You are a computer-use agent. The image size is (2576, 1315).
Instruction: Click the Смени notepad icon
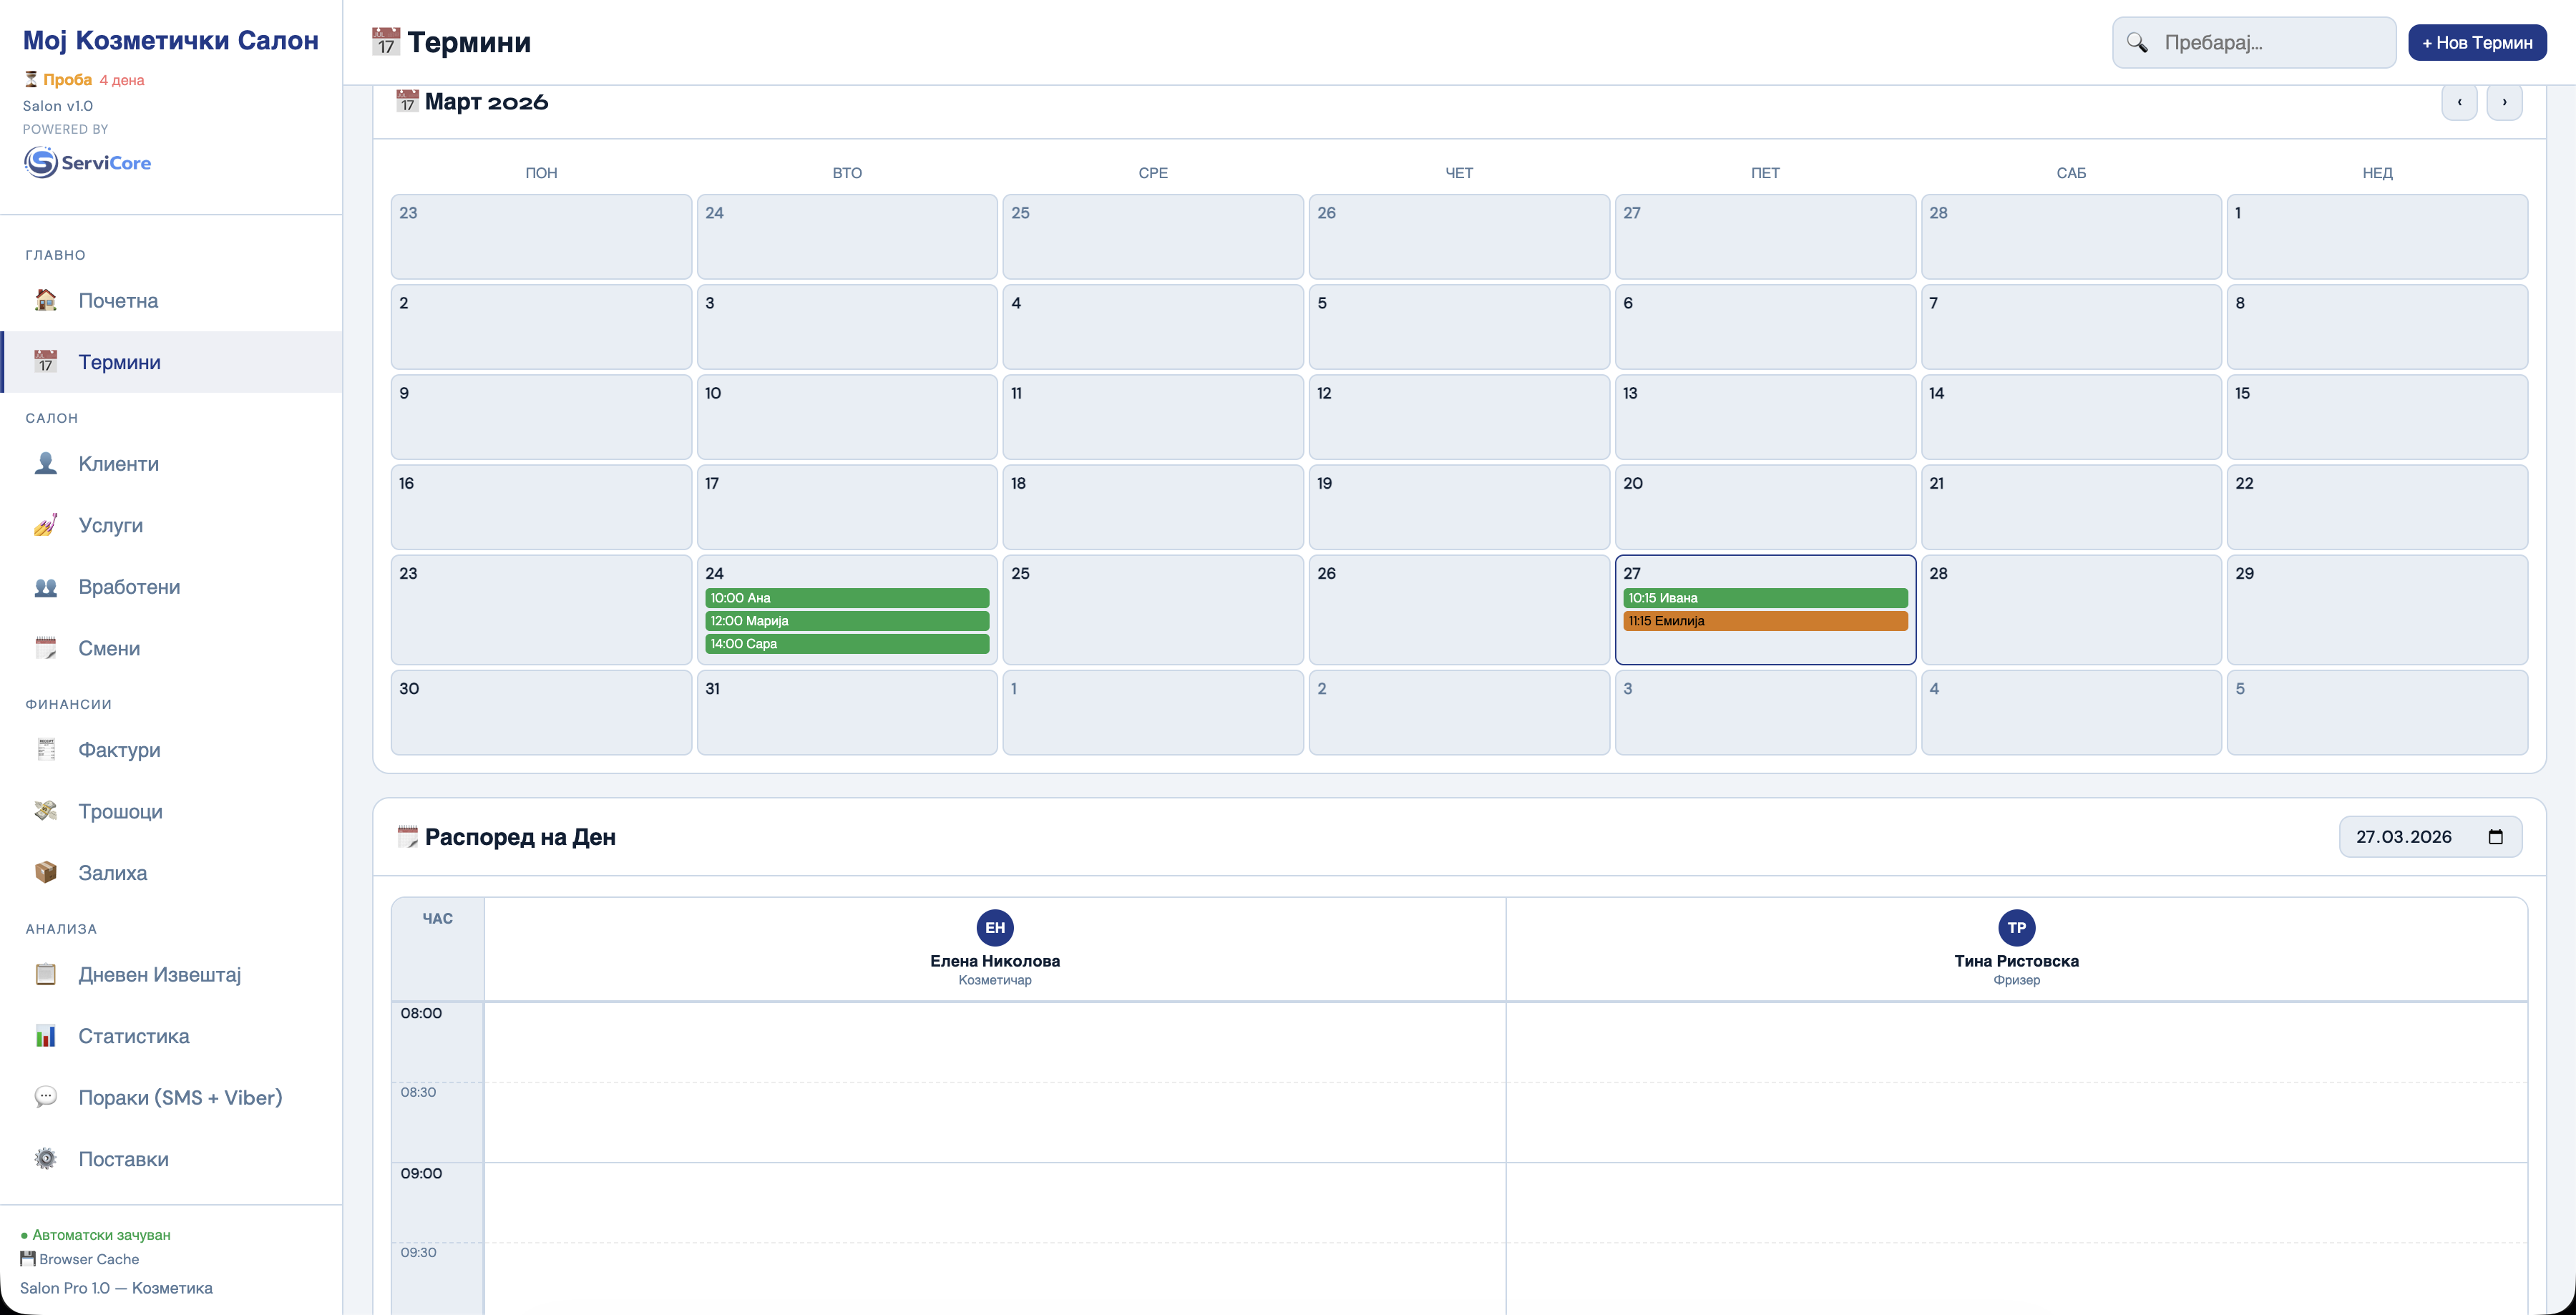tap(46, 648)
